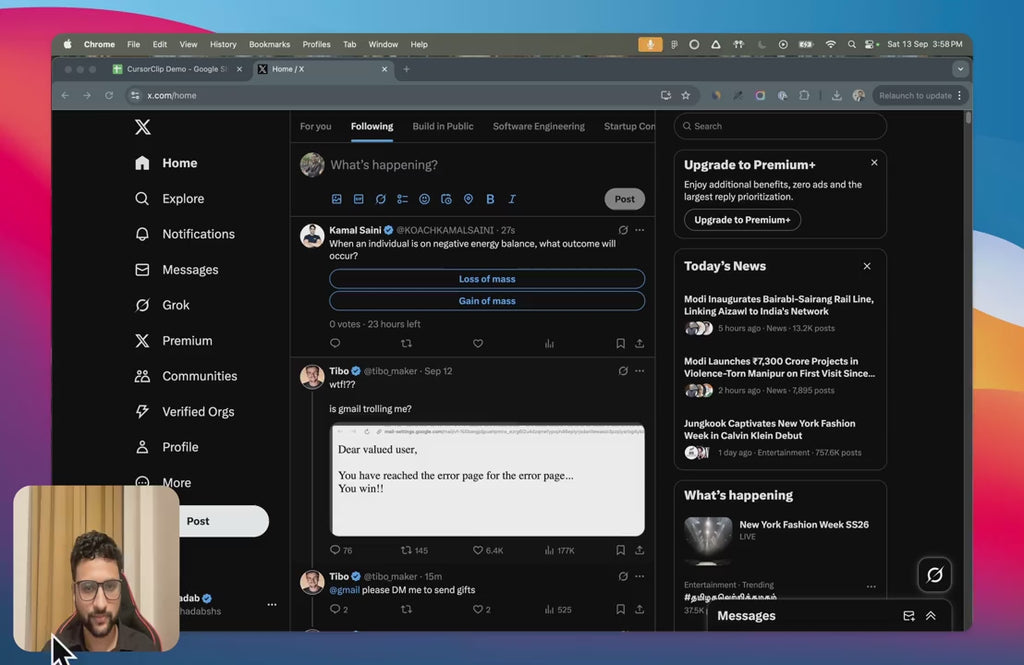This screenshot has width=1024, height=665.
Task: Open the Modi Inaugurates Bairabi-Sairang Rail Line story
Action: (x=778, y=305)
